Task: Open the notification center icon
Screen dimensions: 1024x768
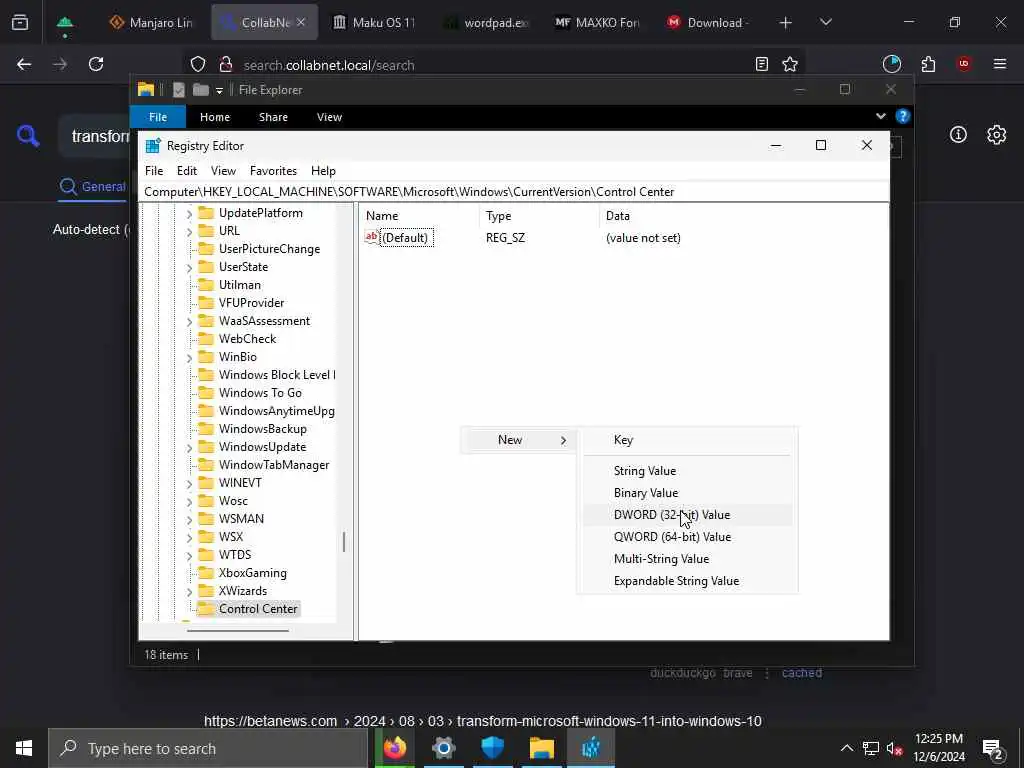Action: pos(993,748)
